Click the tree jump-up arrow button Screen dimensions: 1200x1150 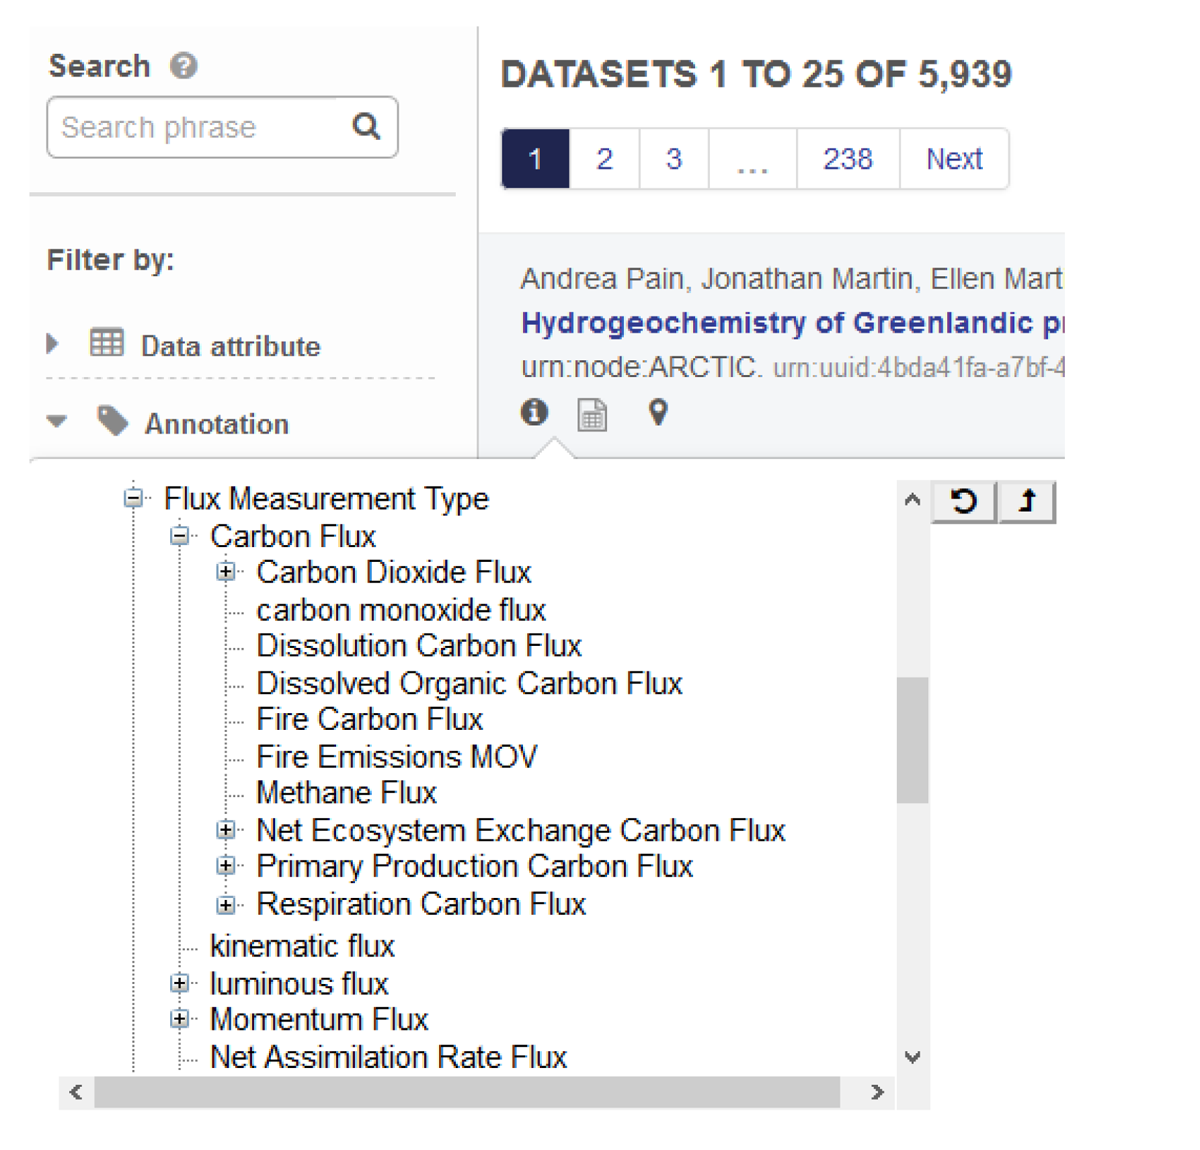click(x=1027, y=501)
